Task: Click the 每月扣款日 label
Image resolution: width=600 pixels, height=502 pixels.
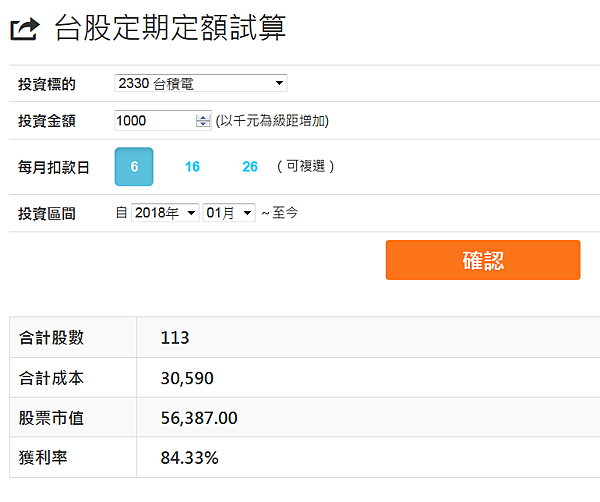Action: (54, 167)
